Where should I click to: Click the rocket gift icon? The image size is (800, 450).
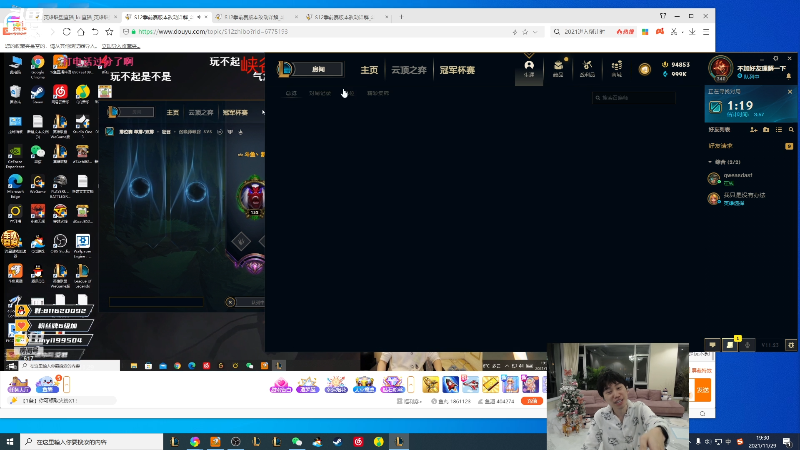tap(450, 385)
